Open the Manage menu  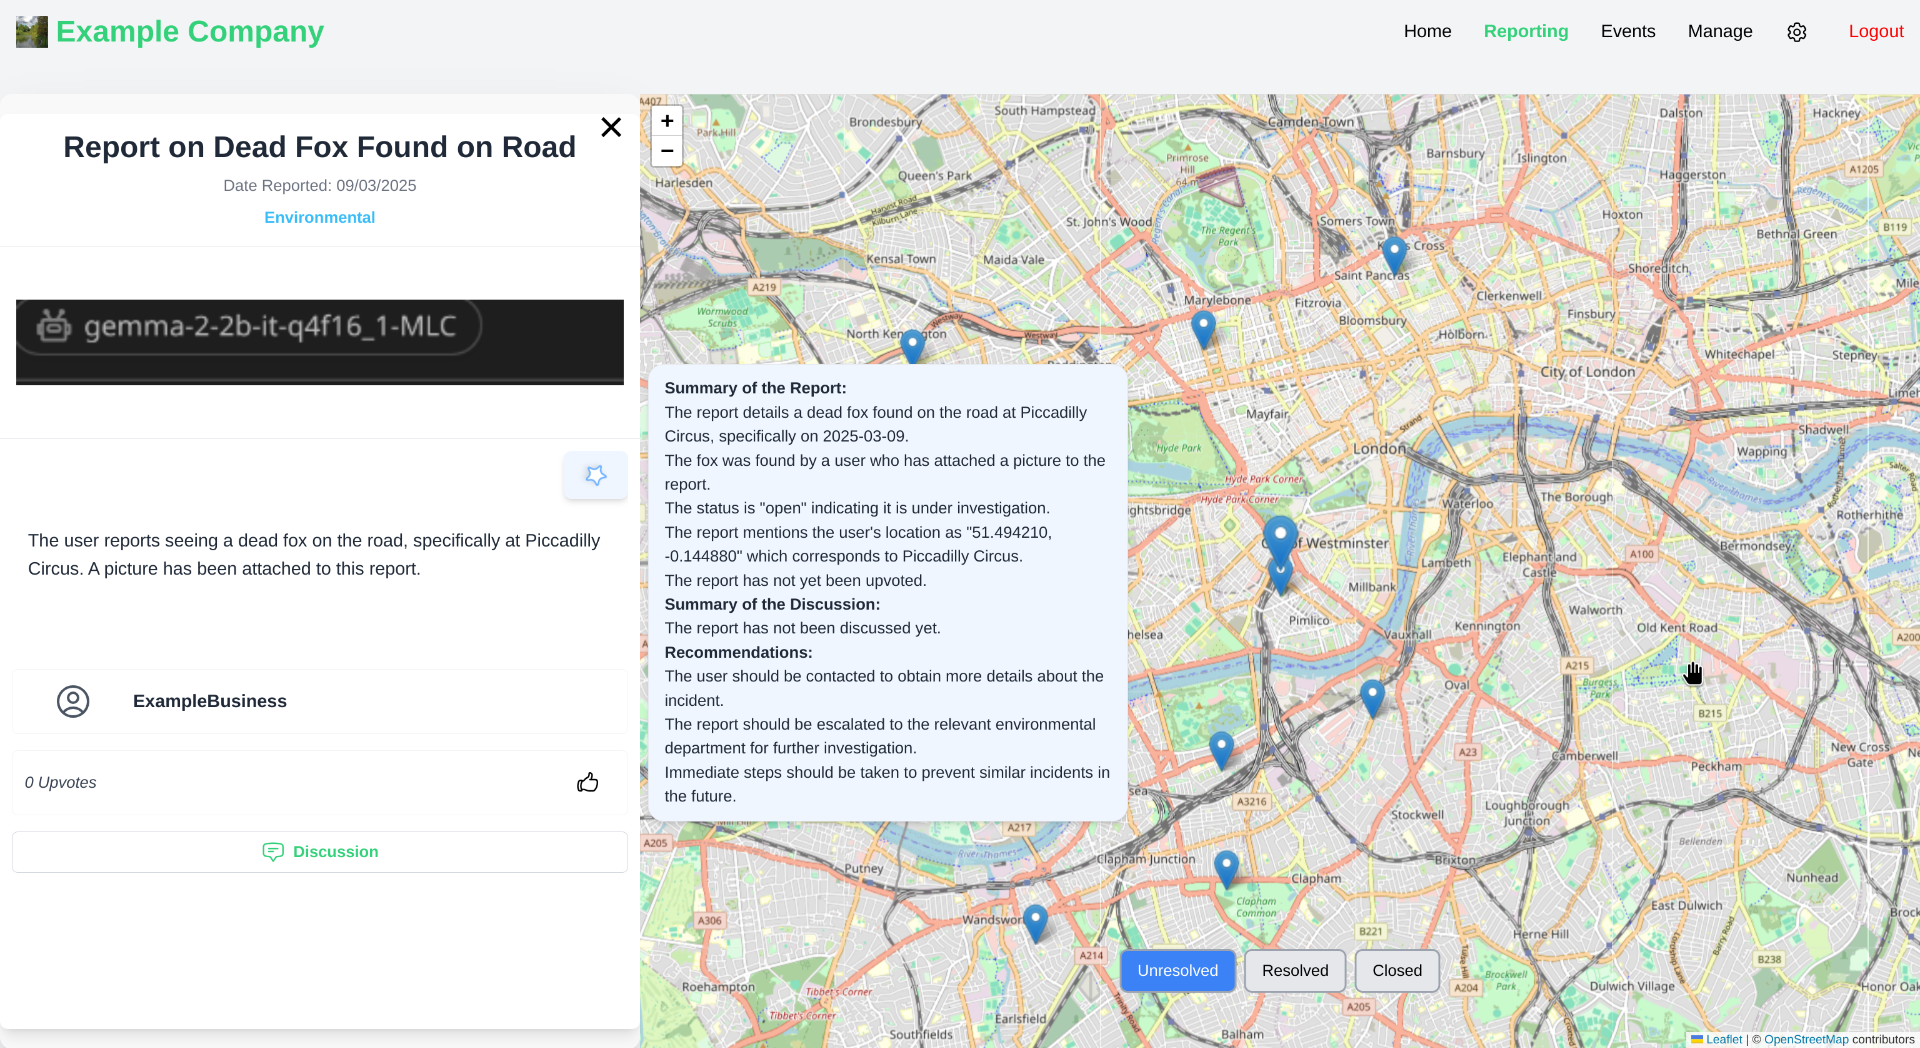tap(1719, 31)
